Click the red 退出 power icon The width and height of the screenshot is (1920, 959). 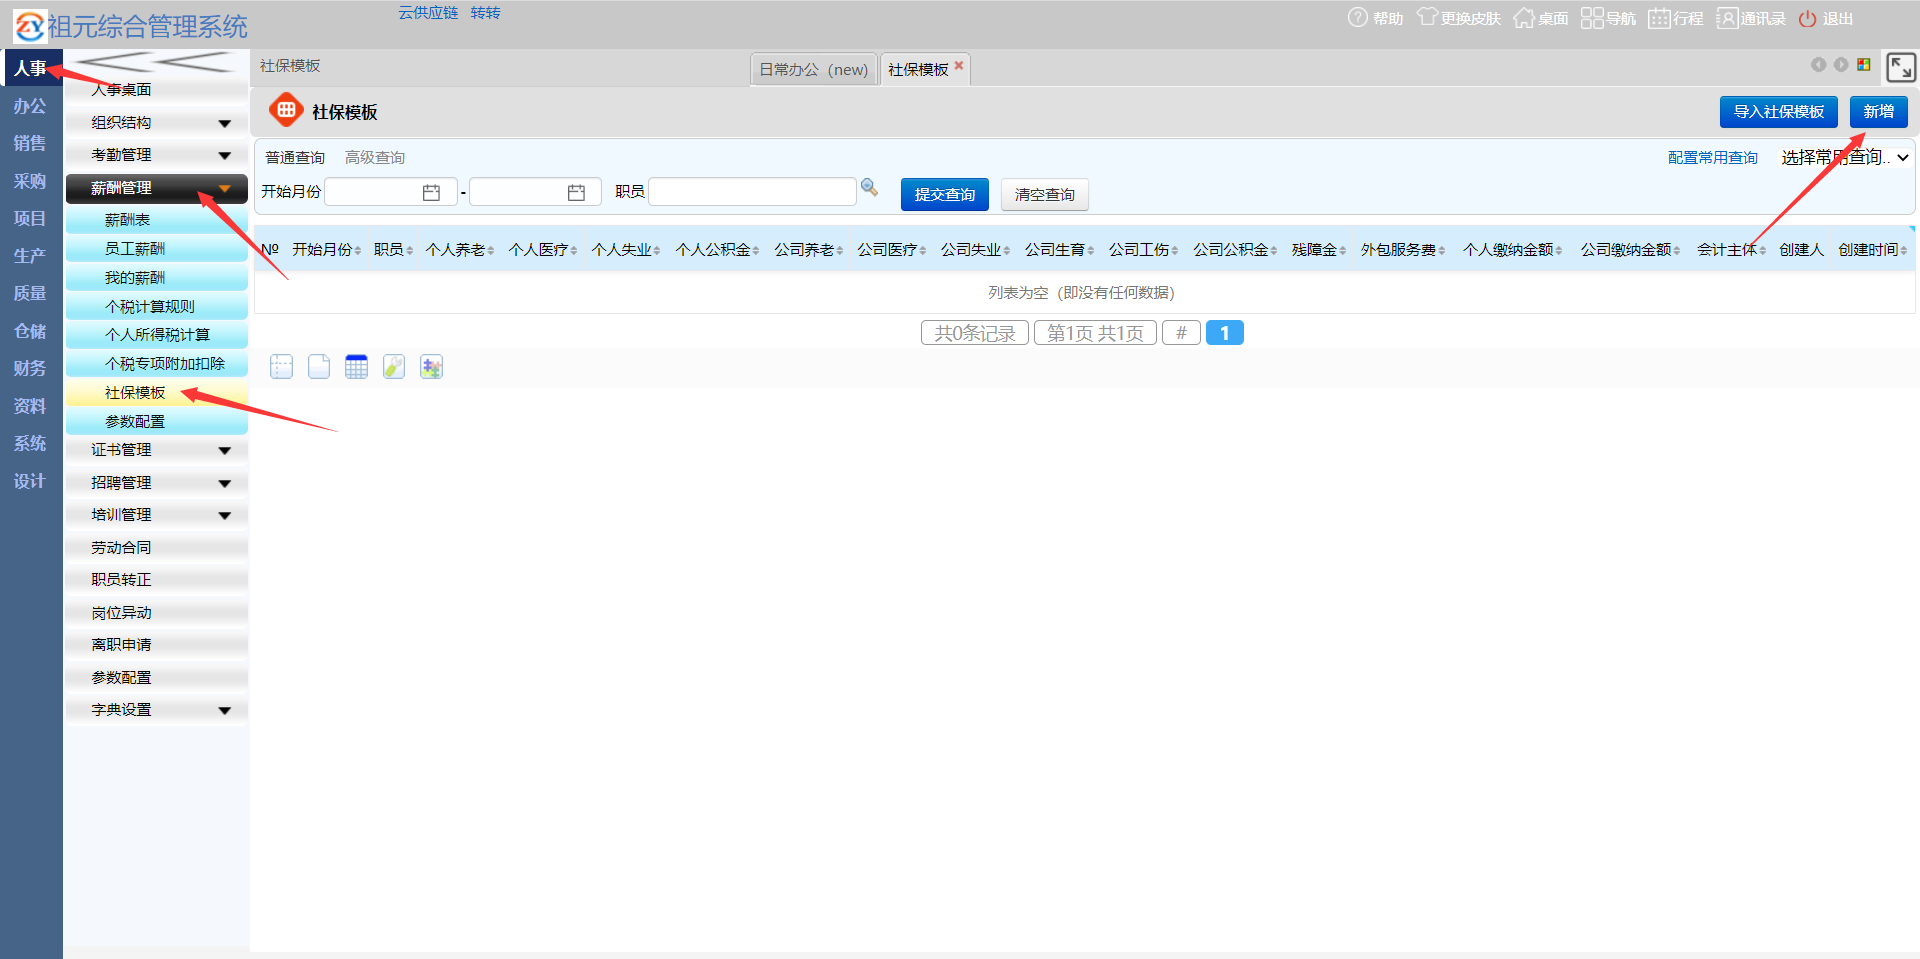pyautogui.click(x=1807, y=18)
